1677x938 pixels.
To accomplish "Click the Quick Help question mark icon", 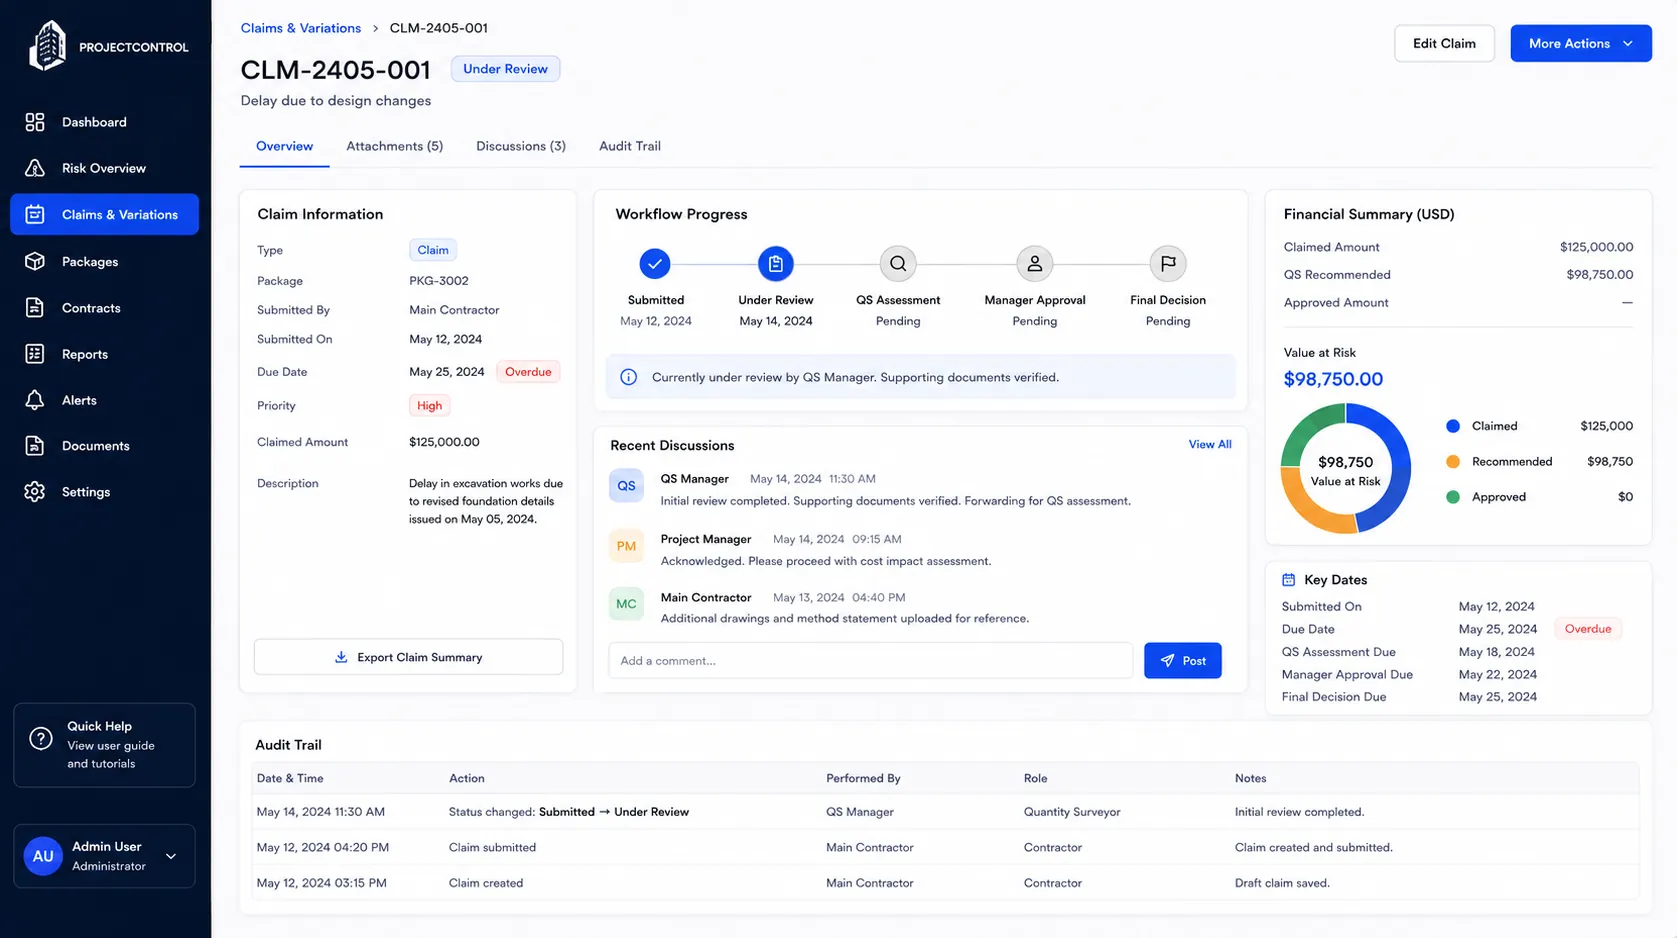I will (41, 739).
